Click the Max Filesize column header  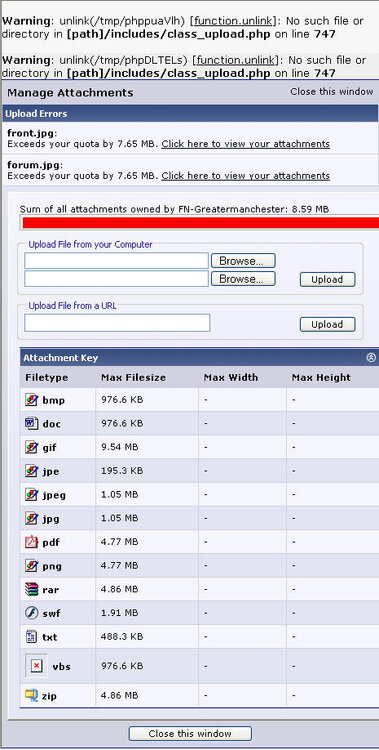point(134,377)
